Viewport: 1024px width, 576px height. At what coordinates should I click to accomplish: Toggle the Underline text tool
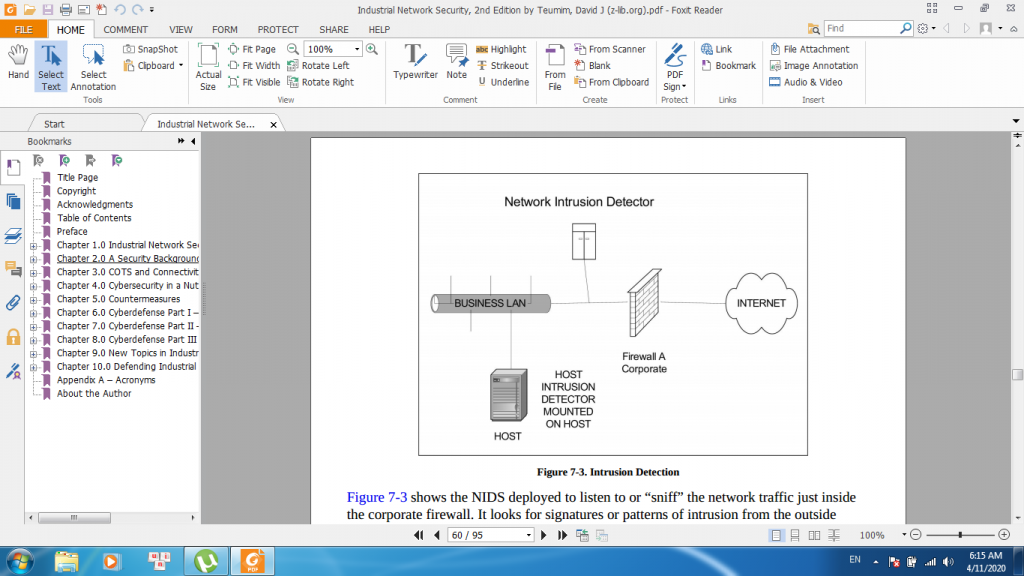click(503, 82)
